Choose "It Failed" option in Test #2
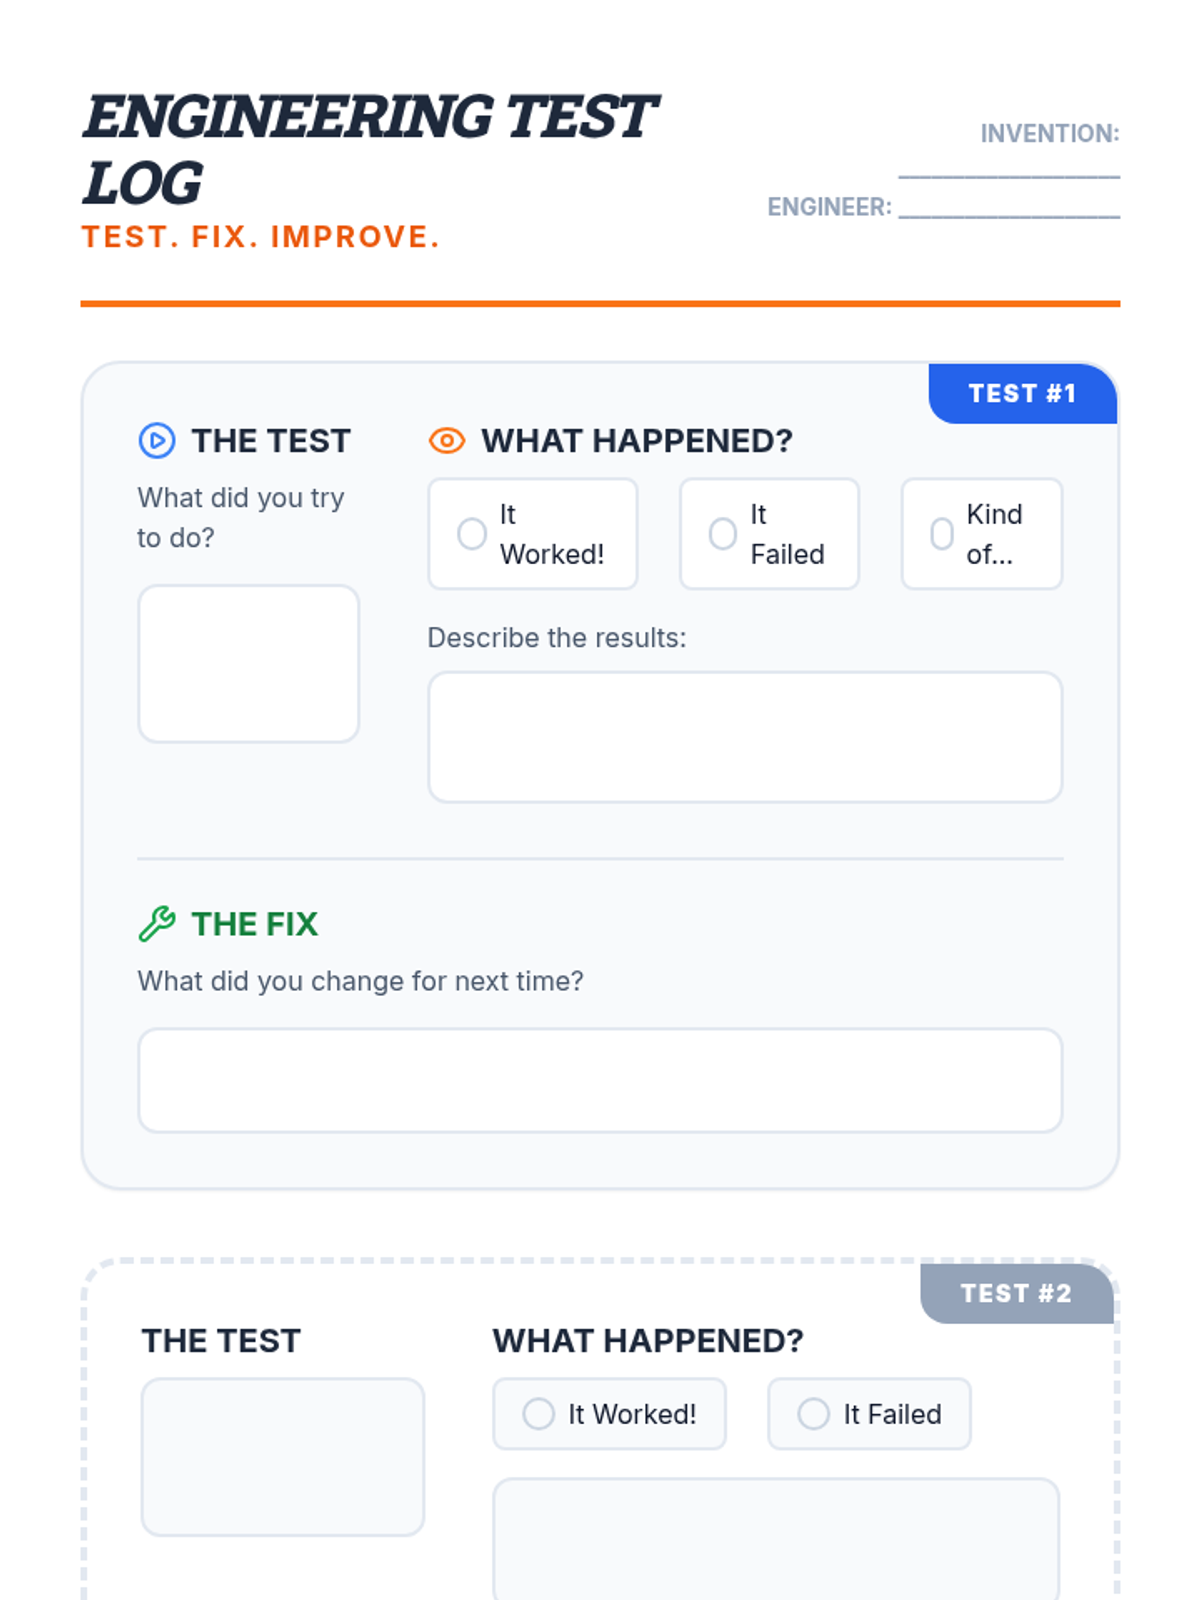The height and width of the screenshot is (1600, 1200). point(813,1414)
